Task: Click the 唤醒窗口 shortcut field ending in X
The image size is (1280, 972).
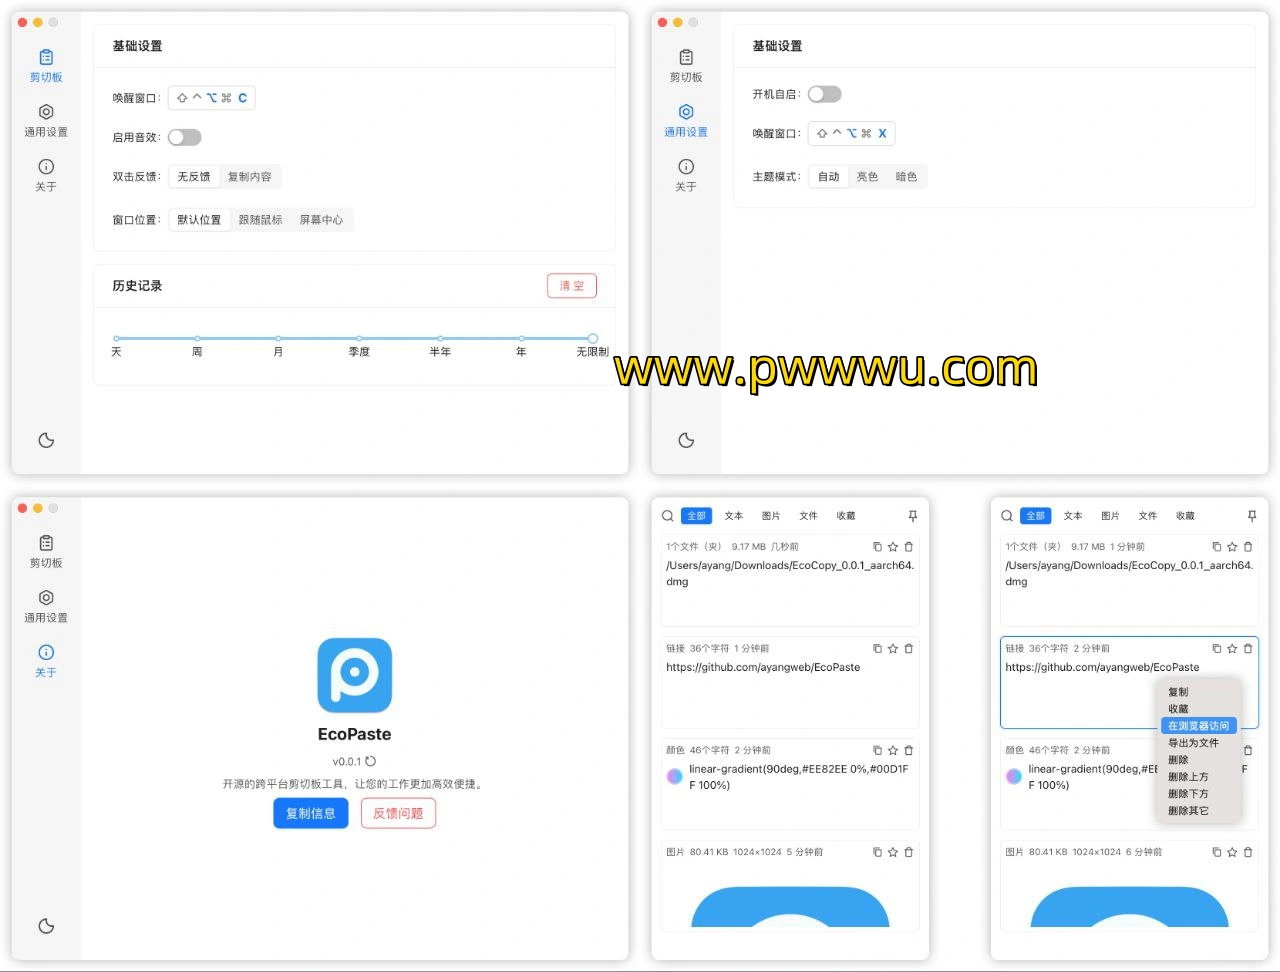Action: (852, 133)
